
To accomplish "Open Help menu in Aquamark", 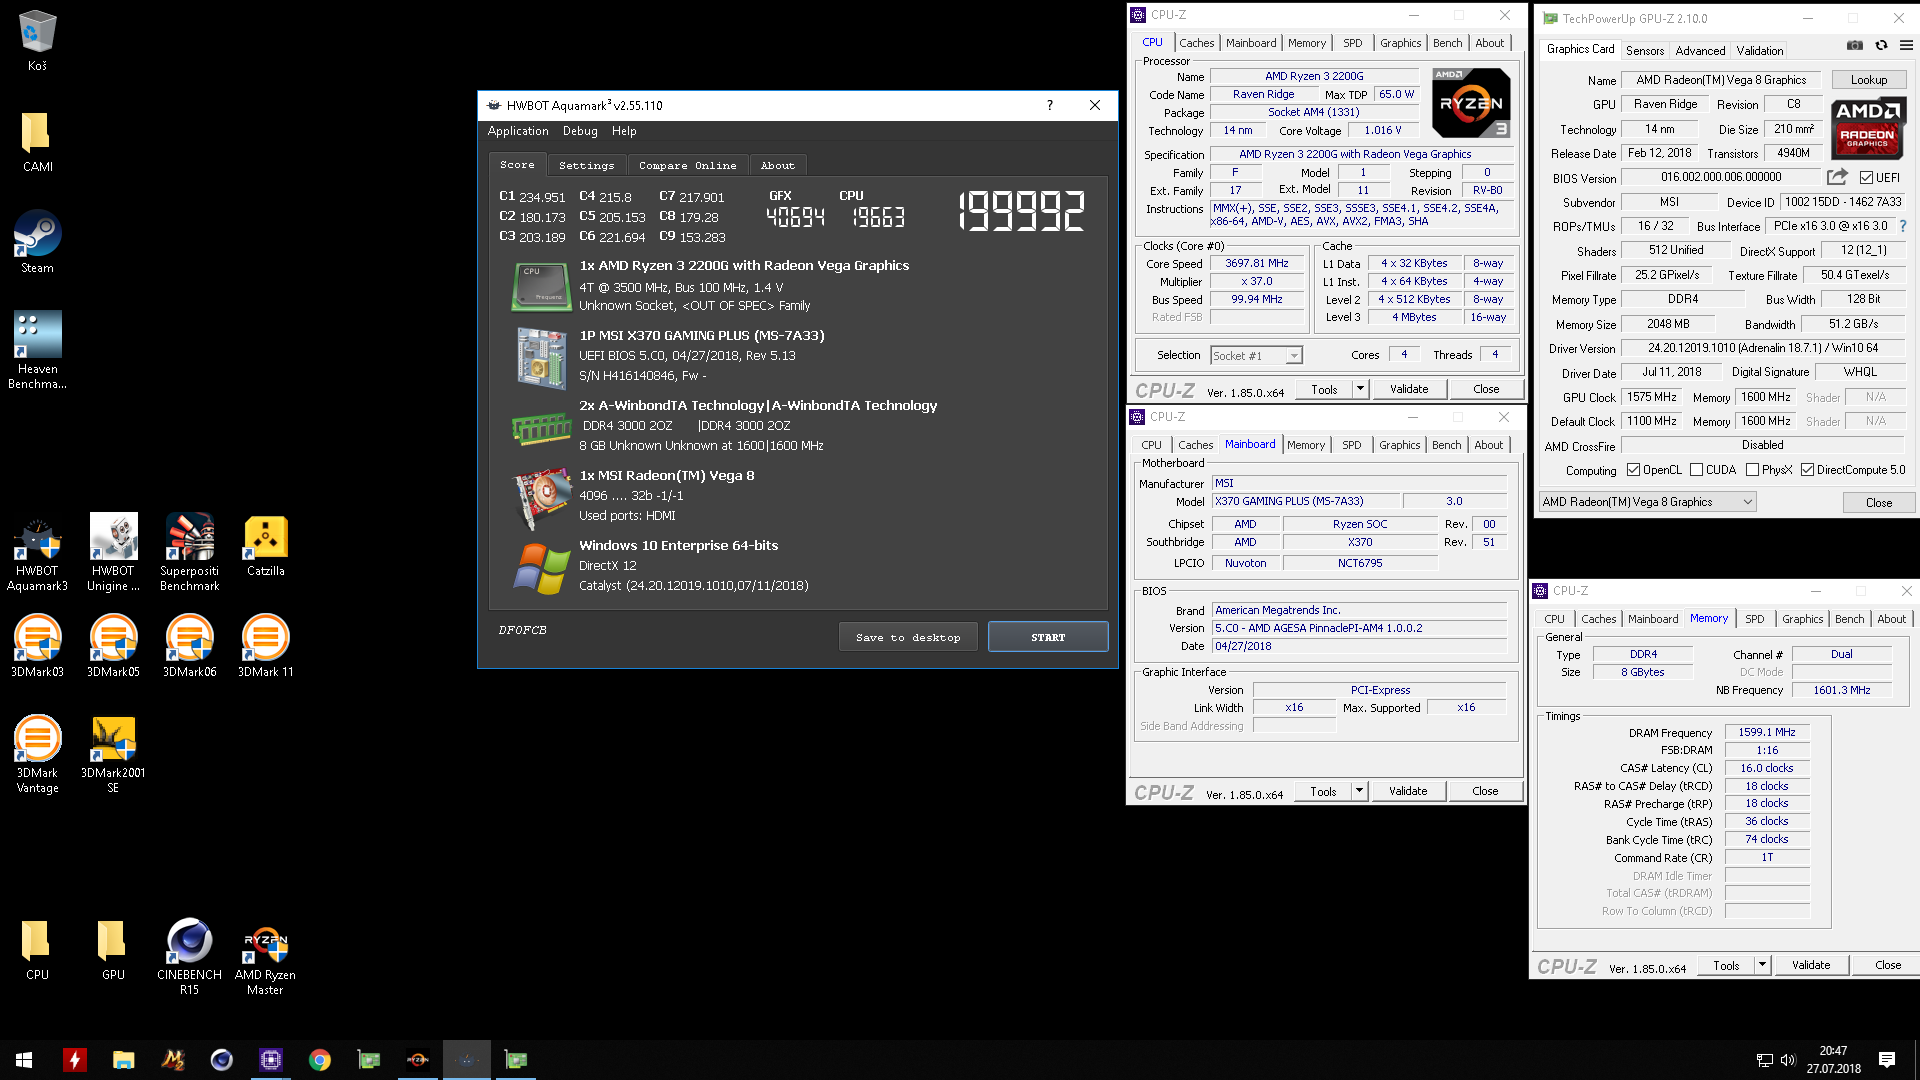I will point(624,131).
